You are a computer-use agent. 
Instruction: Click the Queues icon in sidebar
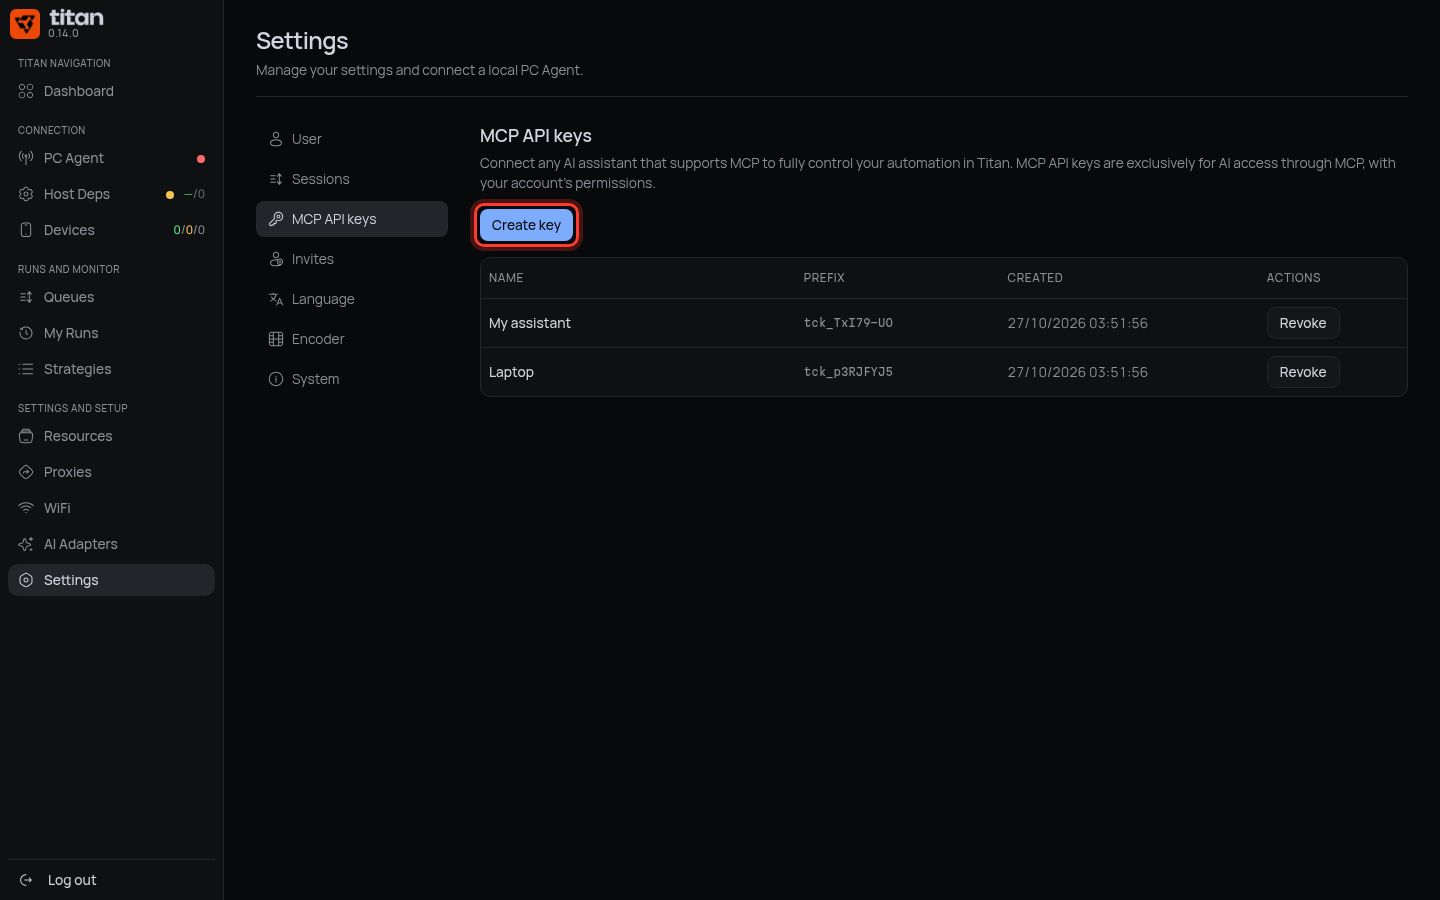[x=26, y=297]
